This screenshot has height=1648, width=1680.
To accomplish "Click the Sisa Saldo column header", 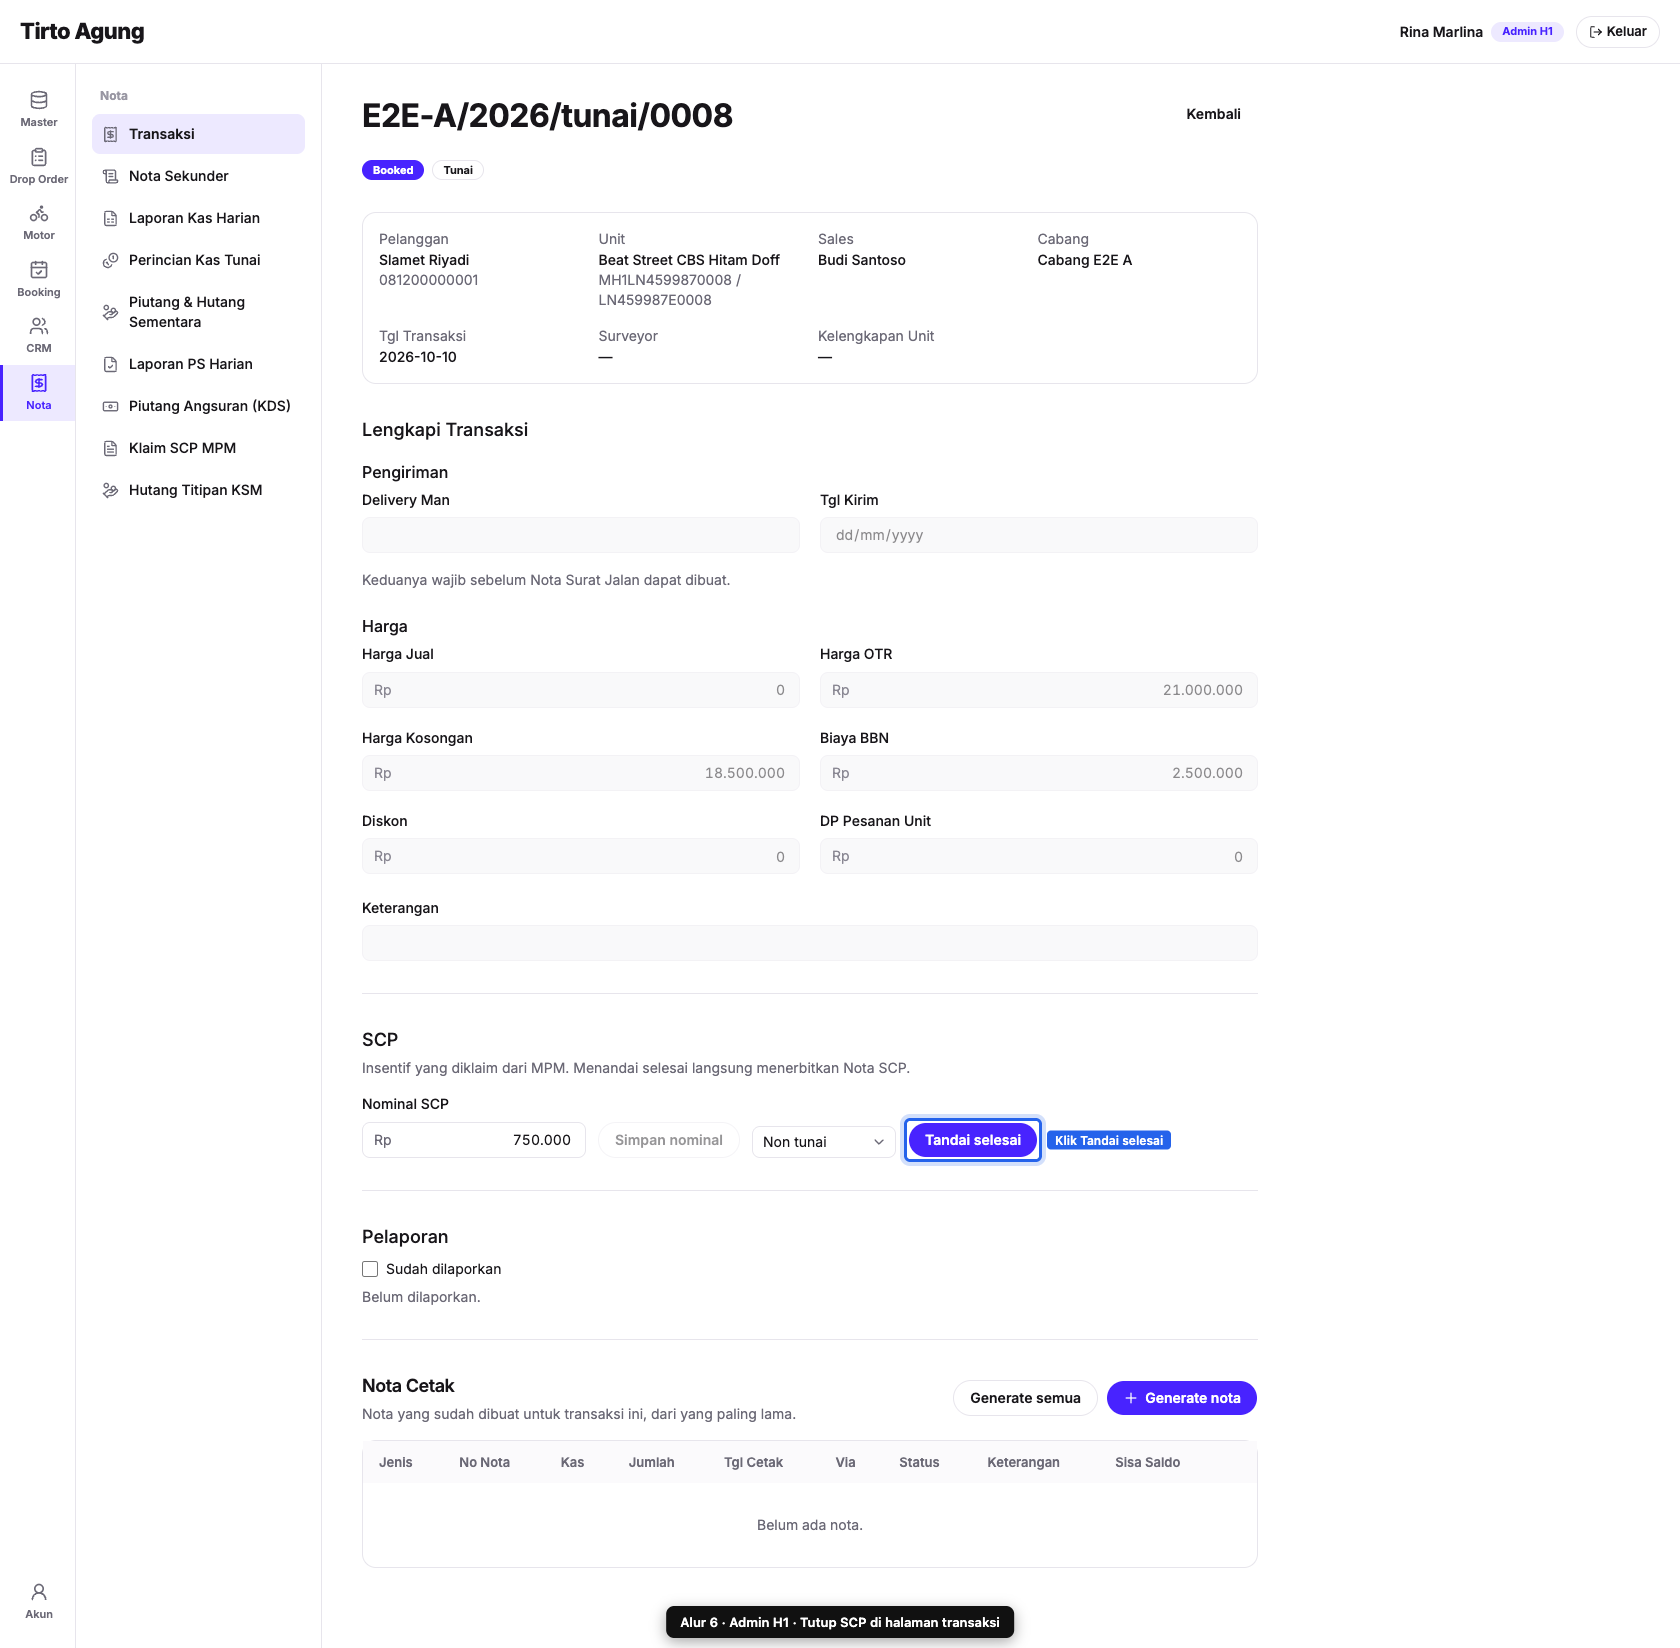I will click(x=1147, y=1462).
